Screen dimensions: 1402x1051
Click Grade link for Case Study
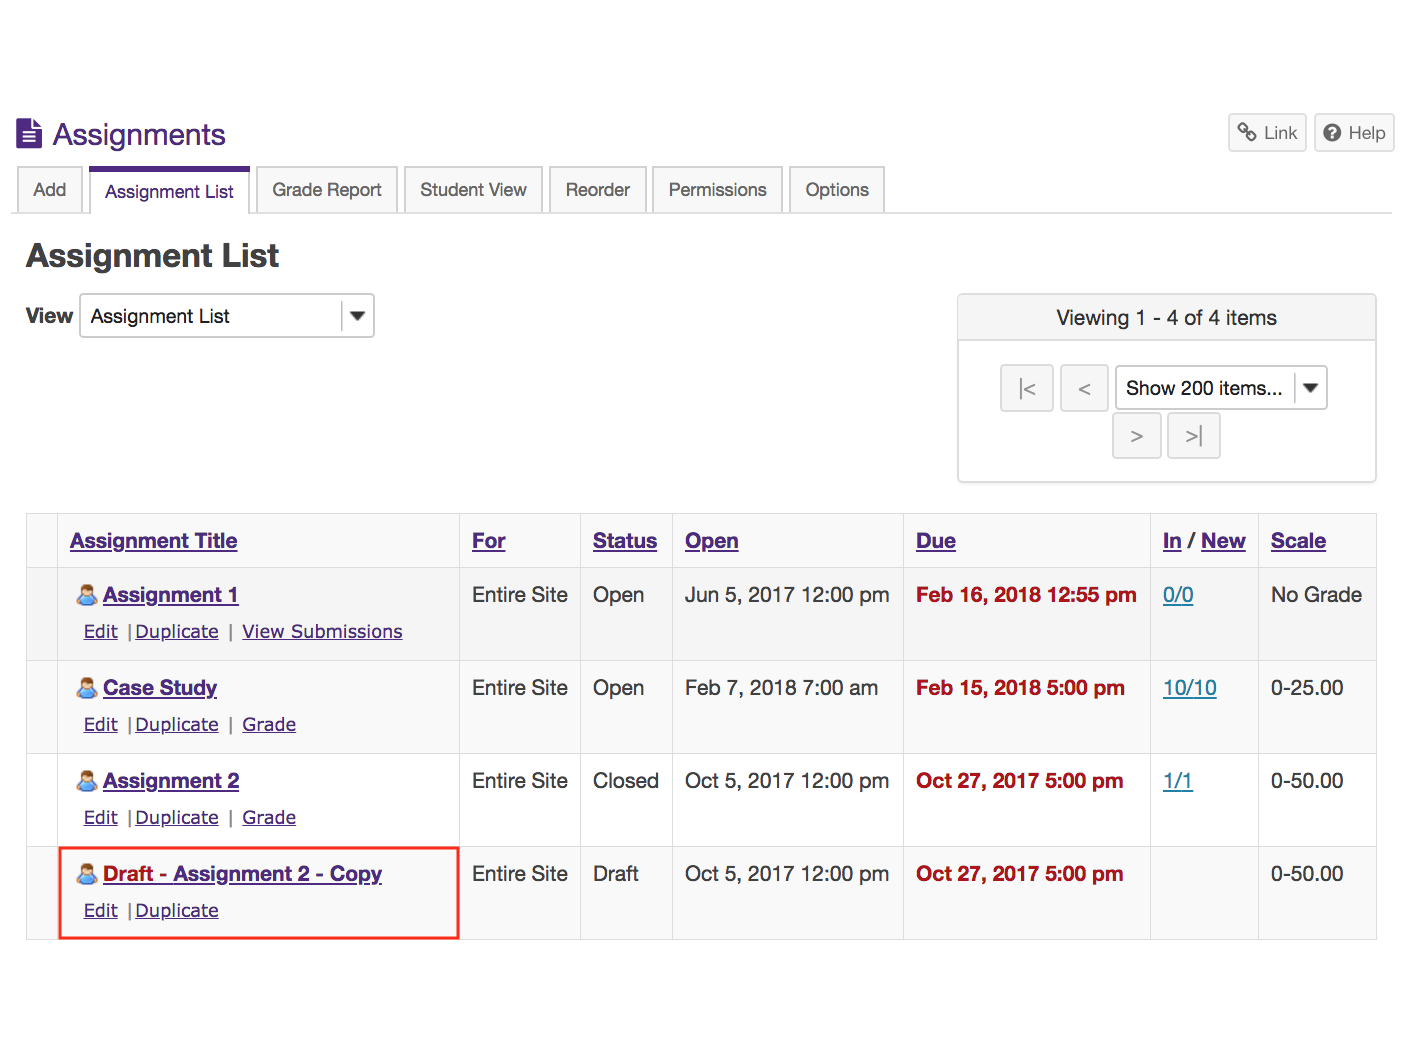[x=269, y=725]
